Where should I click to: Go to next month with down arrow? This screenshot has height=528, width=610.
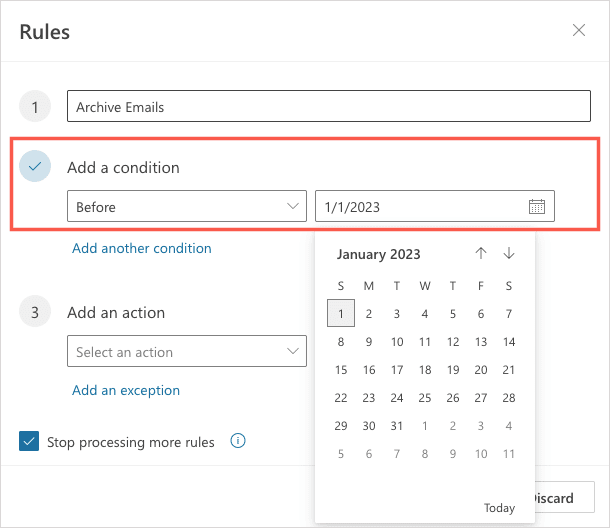(x=509, y=254)
